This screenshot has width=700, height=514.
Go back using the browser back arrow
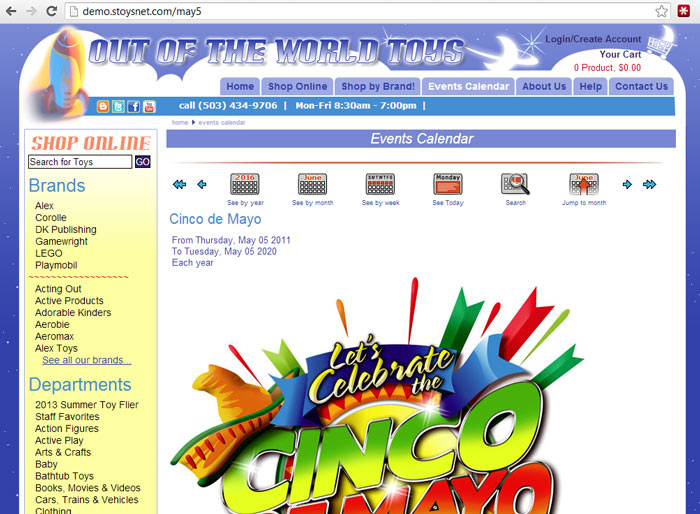11,11
